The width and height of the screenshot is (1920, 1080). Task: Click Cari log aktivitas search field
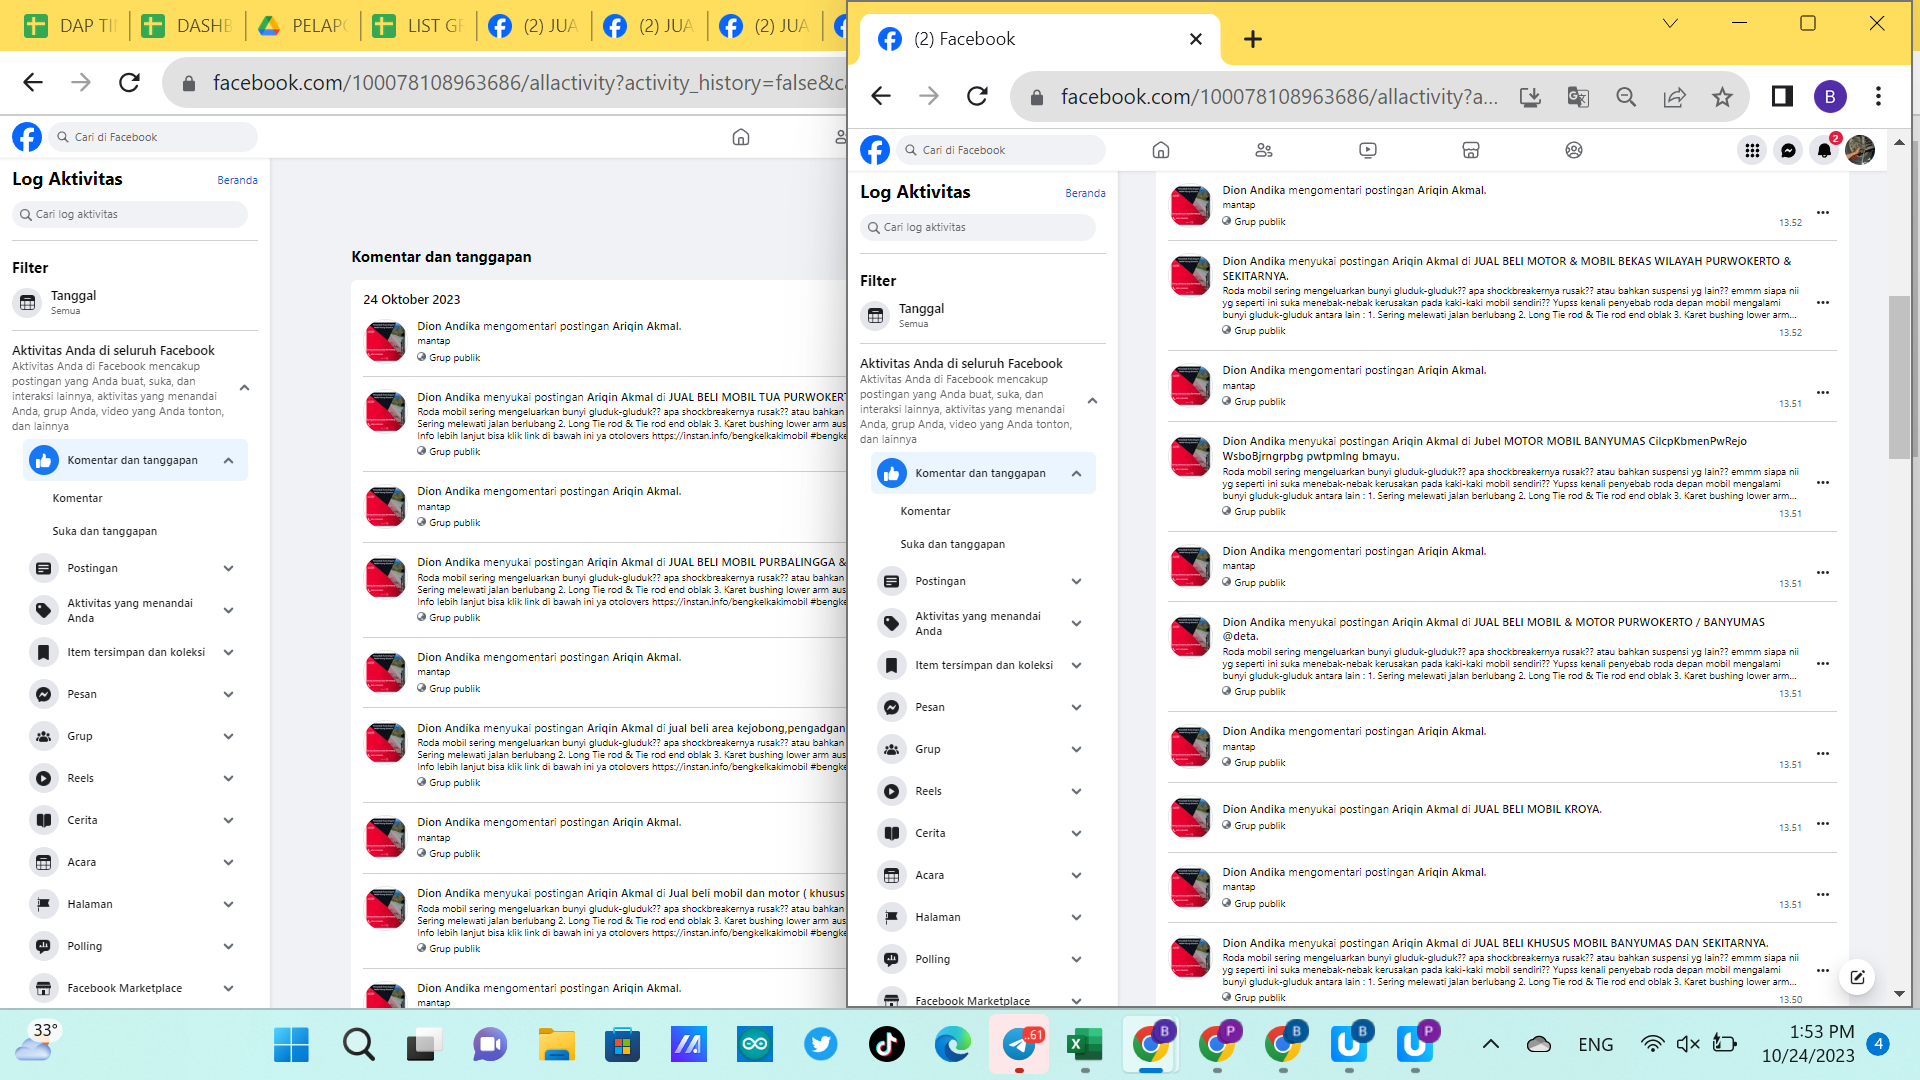click(978, 227)
